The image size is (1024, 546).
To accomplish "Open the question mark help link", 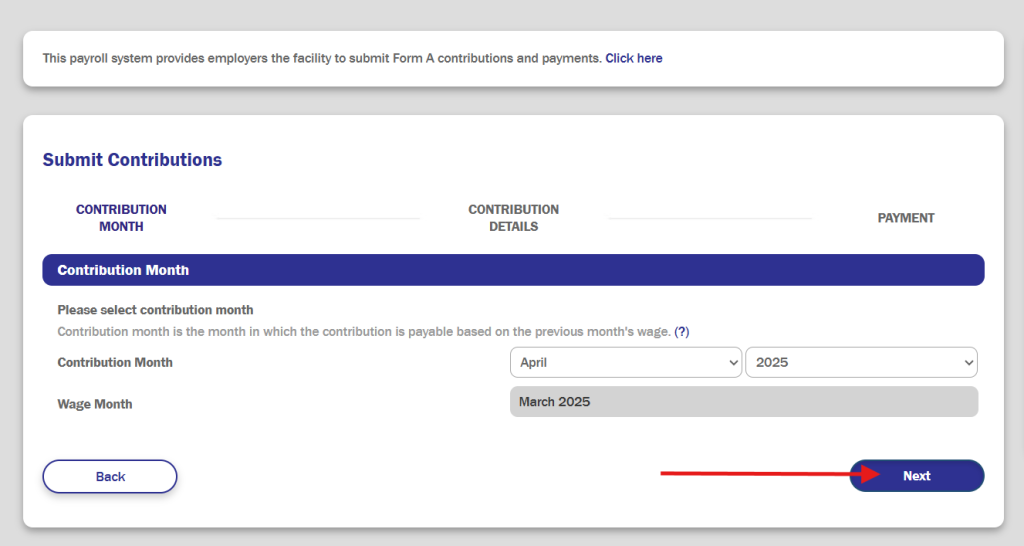I will (x=681, y=332).
